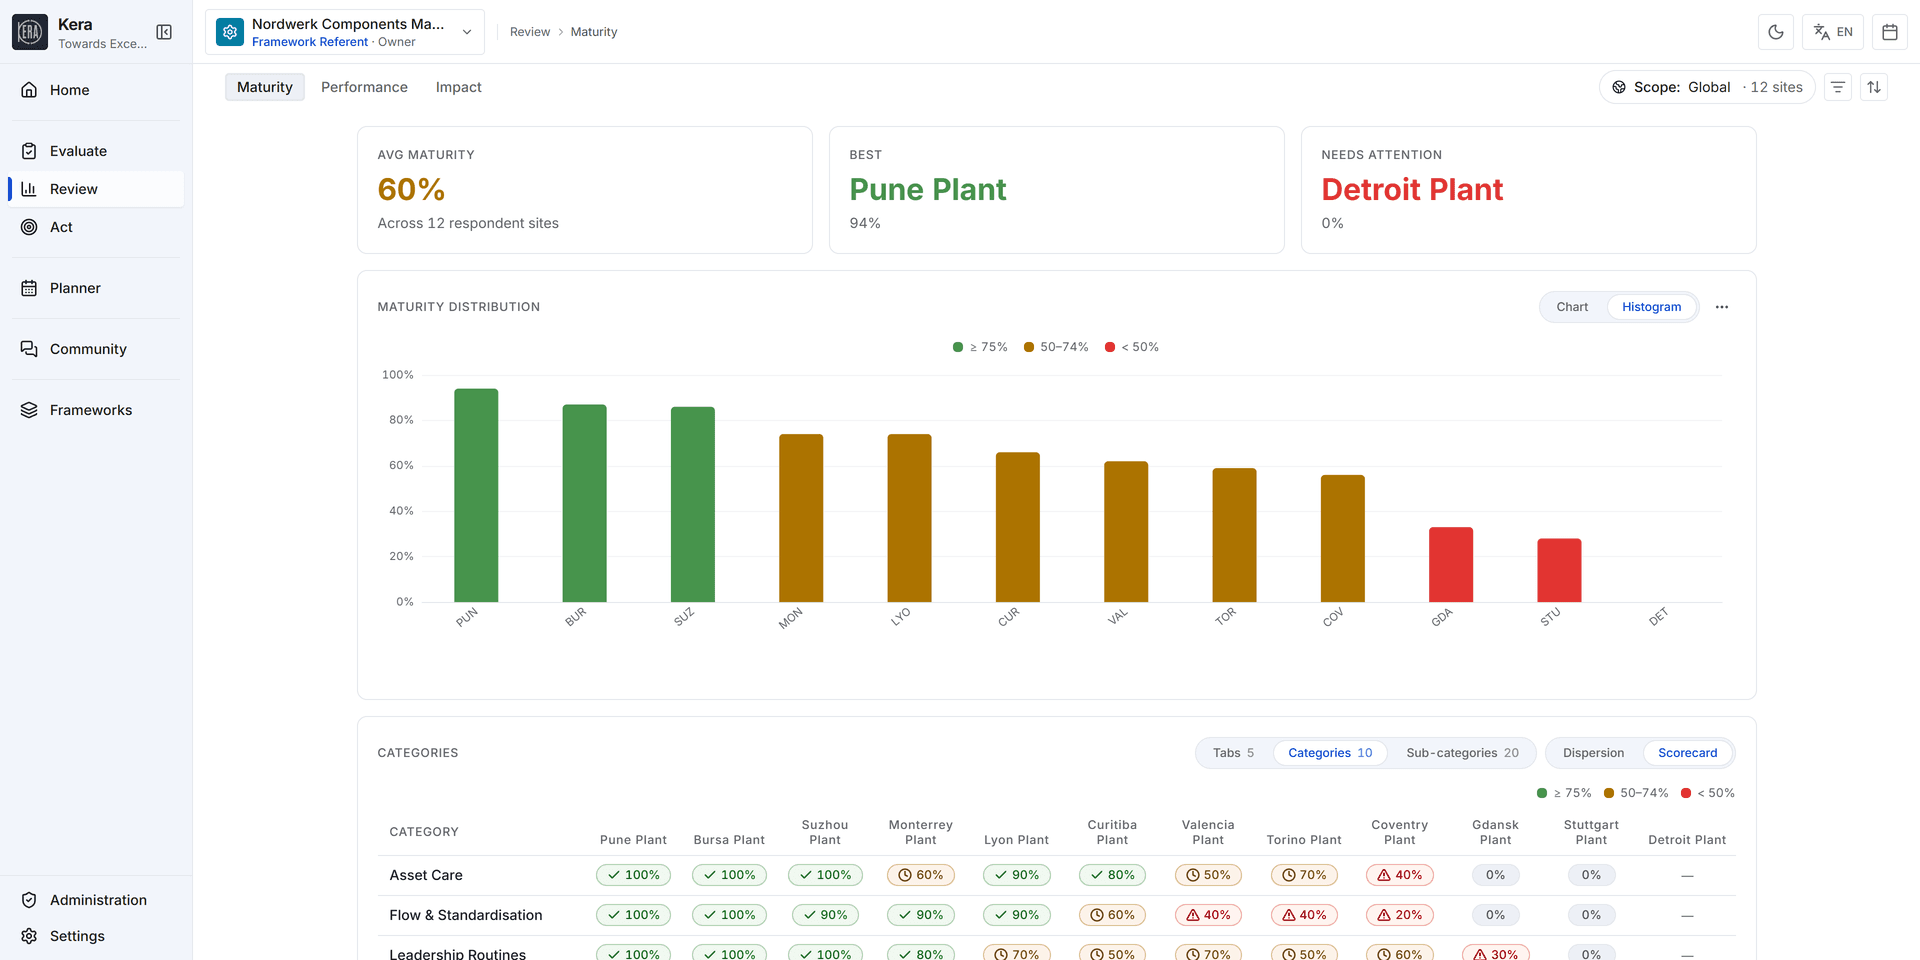The height and width of the screenshot is (960, 1920).
Task: Open Scope Global 12 sites selector
Action: (1707, 87)
